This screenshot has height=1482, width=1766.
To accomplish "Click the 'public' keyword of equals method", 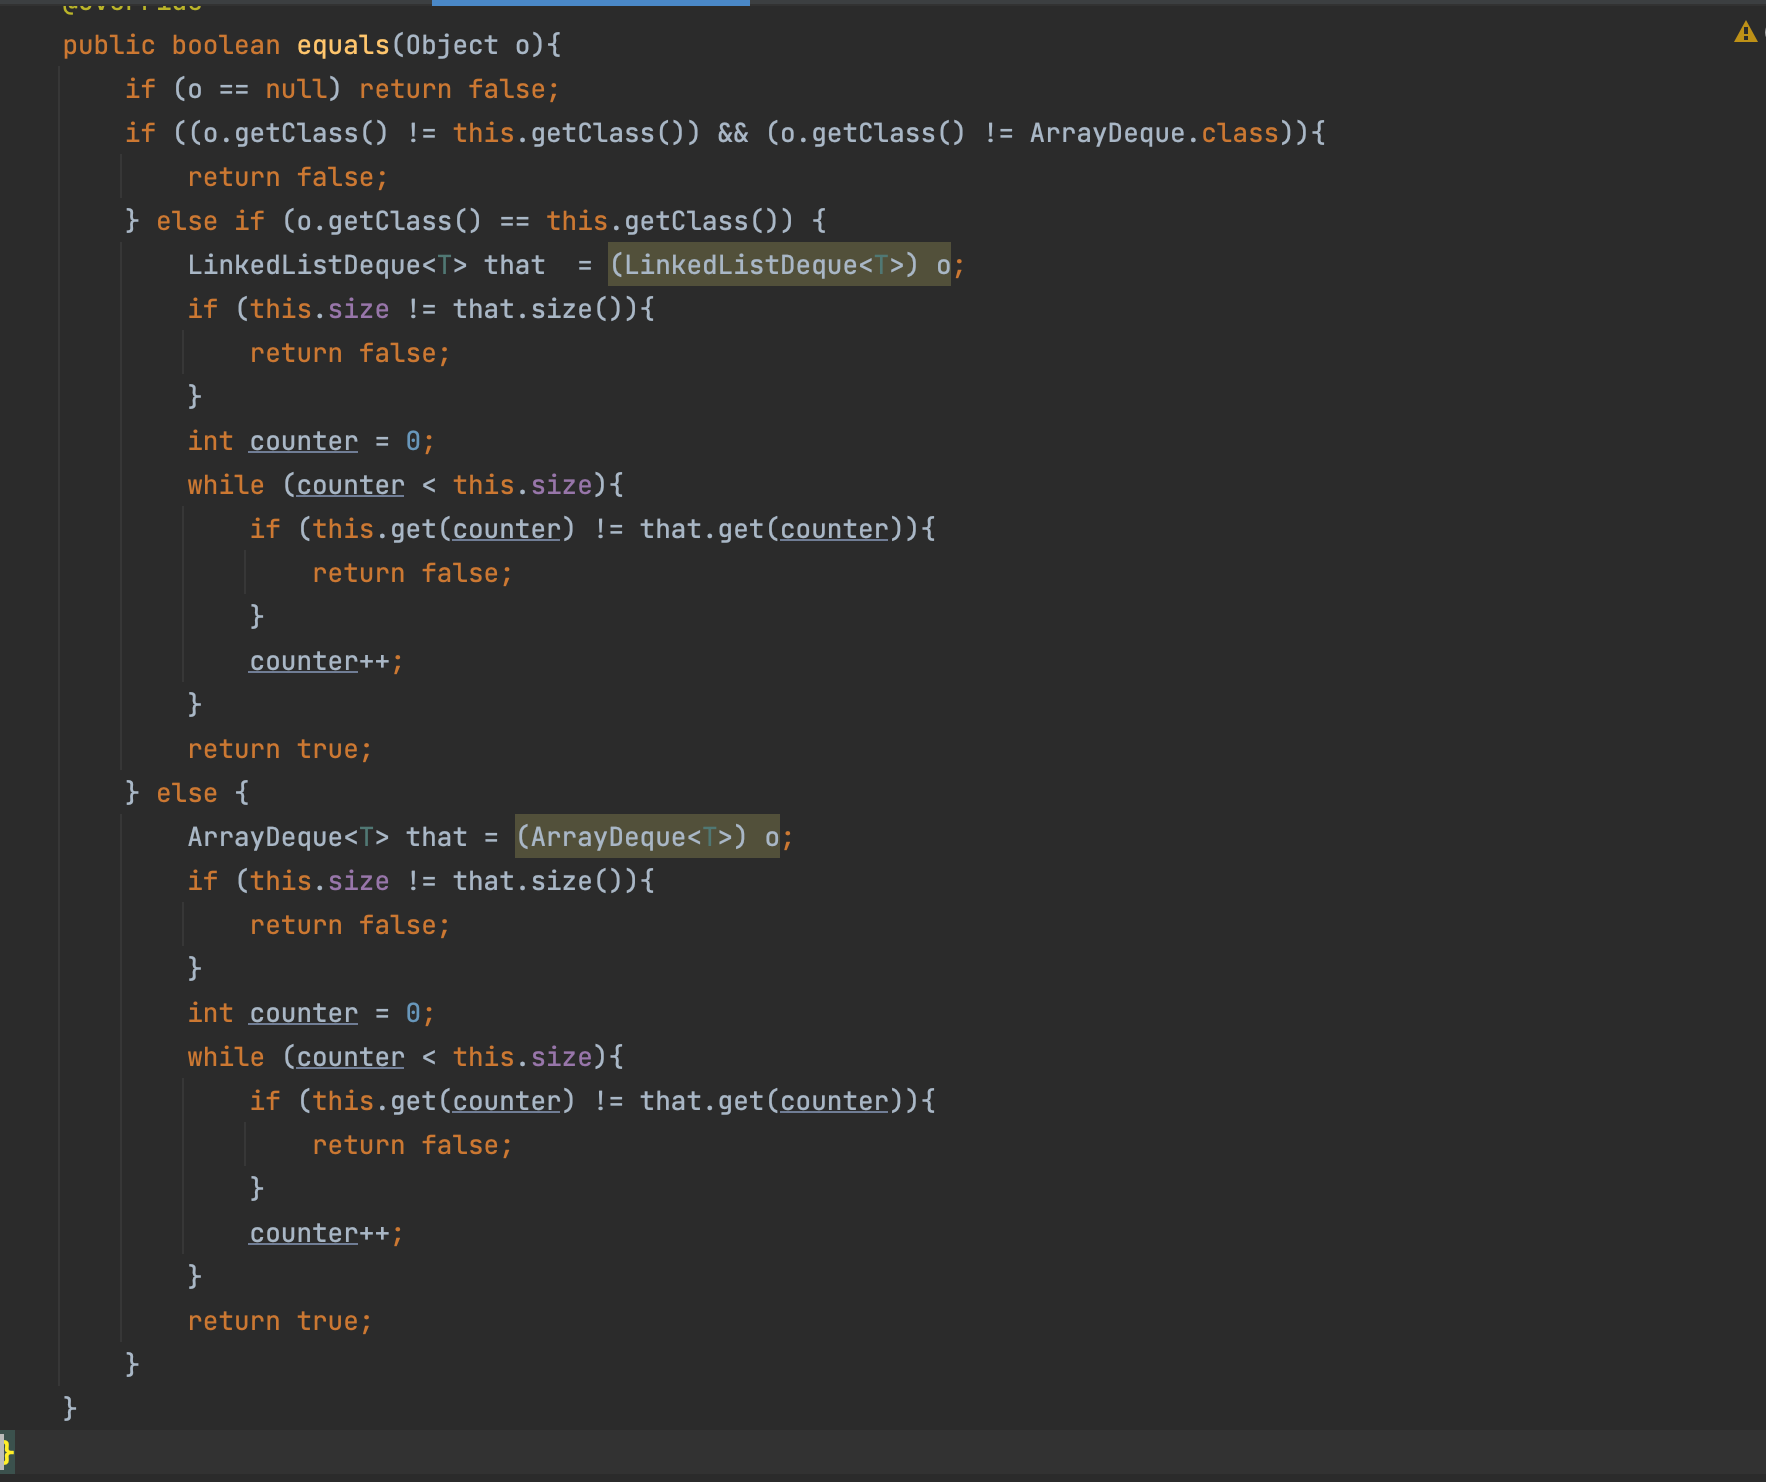I will 108,45.
